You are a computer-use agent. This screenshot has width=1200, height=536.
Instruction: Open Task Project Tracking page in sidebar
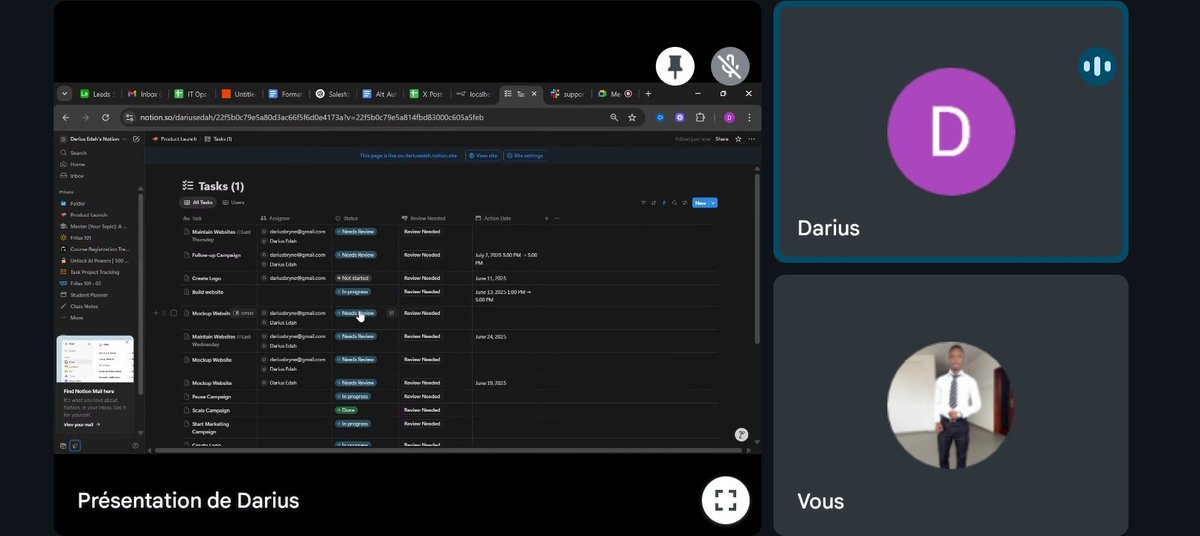(x=94, y=272)
